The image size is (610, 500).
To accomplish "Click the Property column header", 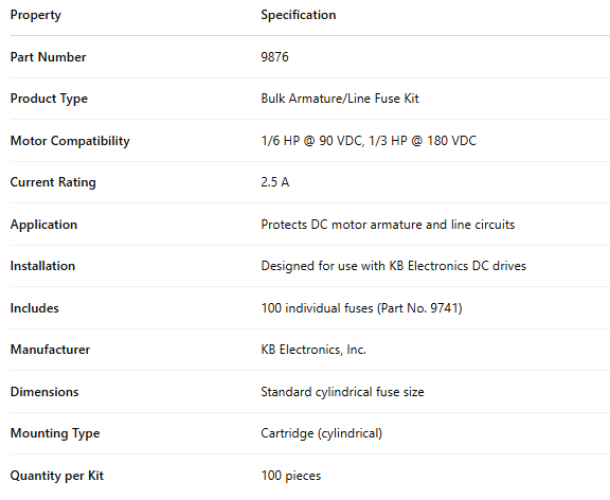I will coord(35,15).
